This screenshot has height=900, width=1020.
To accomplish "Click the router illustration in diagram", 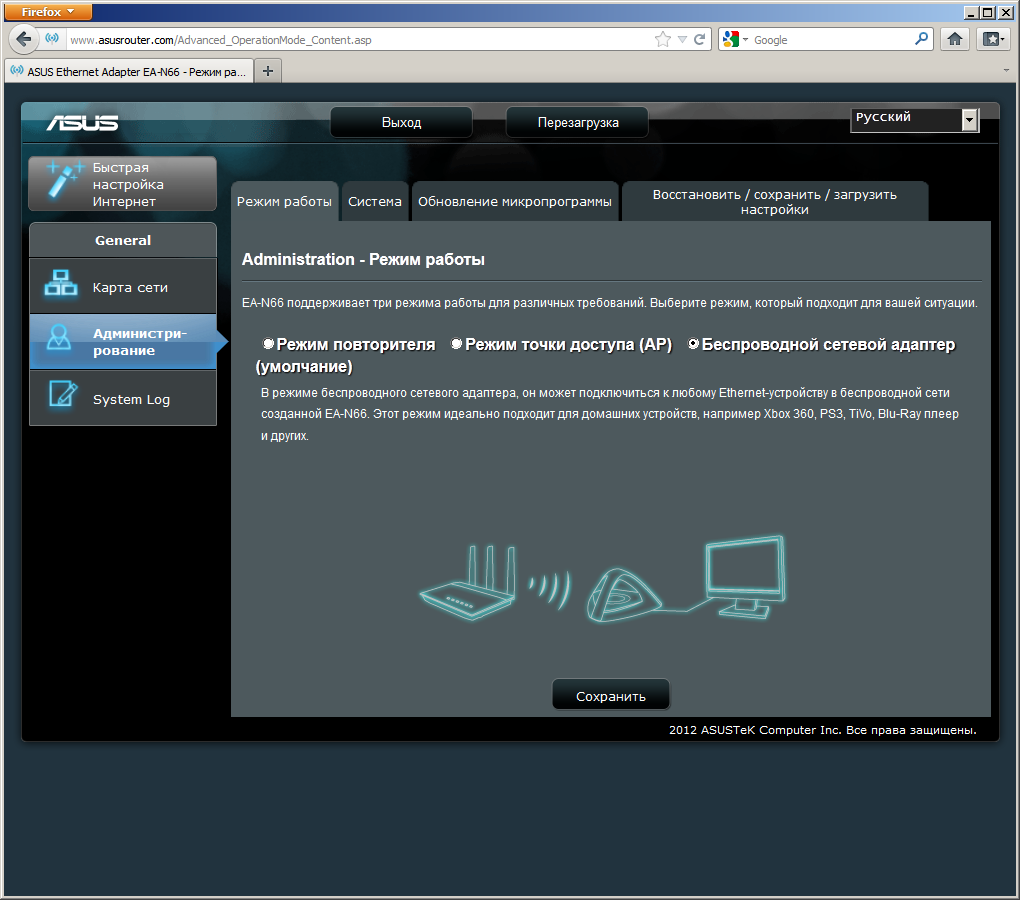I will click(x=468, y=583).
